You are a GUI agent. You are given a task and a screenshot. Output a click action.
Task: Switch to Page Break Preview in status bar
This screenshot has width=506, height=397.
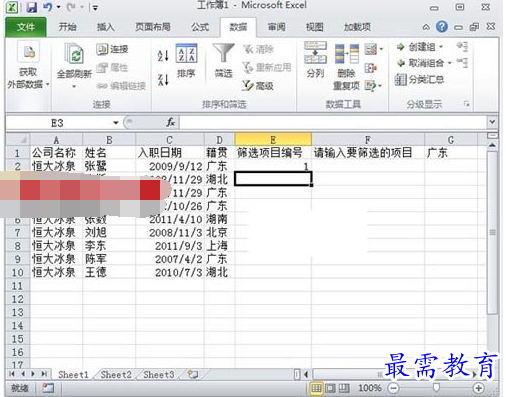point(344,388)
